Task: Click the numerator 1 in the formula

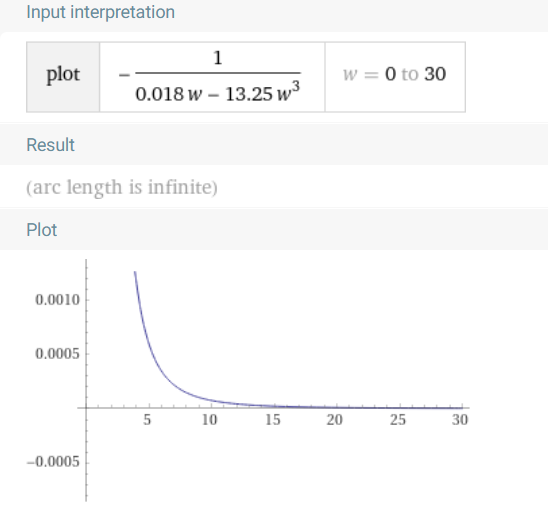Action: tap(218, 58)
